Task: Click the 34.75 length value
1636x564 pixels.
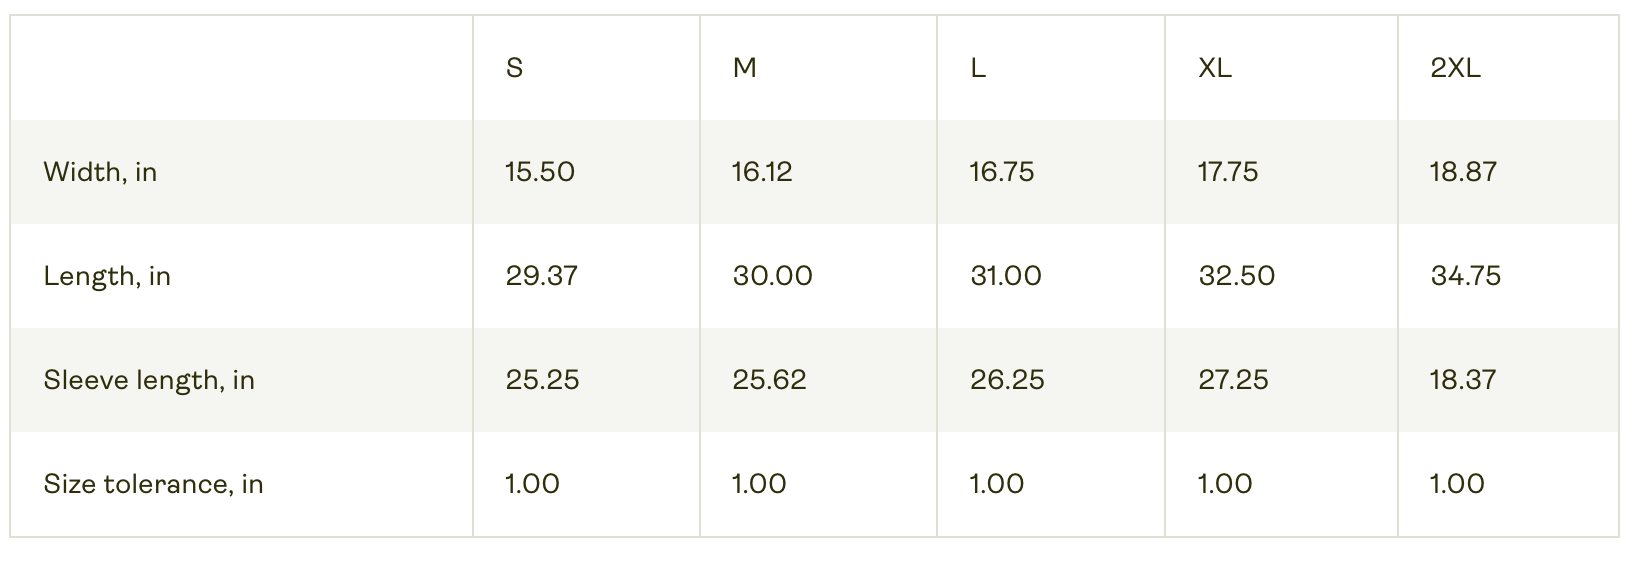Action: (x=1465, y=276)
